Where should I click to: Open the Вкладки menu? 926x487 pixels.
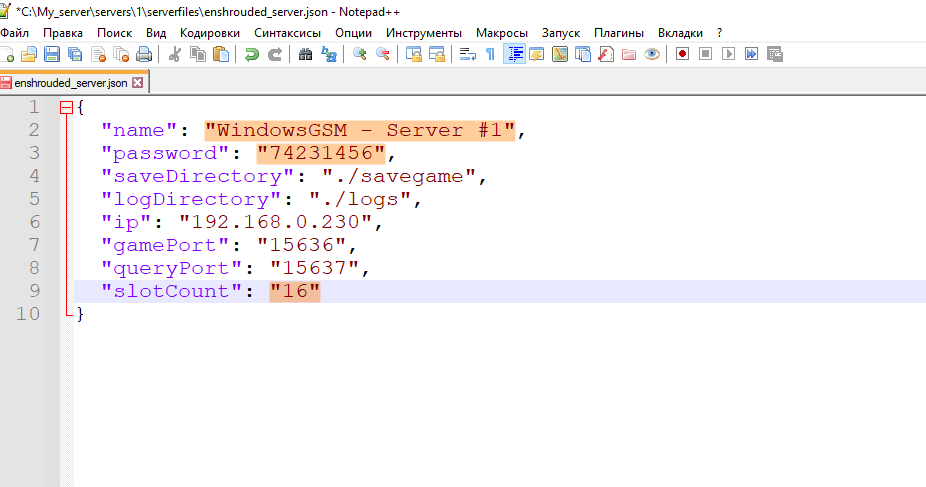point(680,33)
